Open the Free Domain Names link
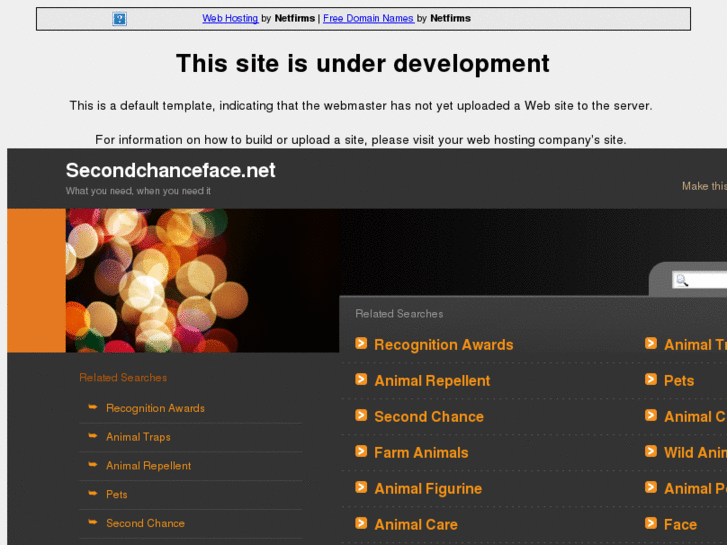This screenshot has height=545, width=727. click(368, 18)
